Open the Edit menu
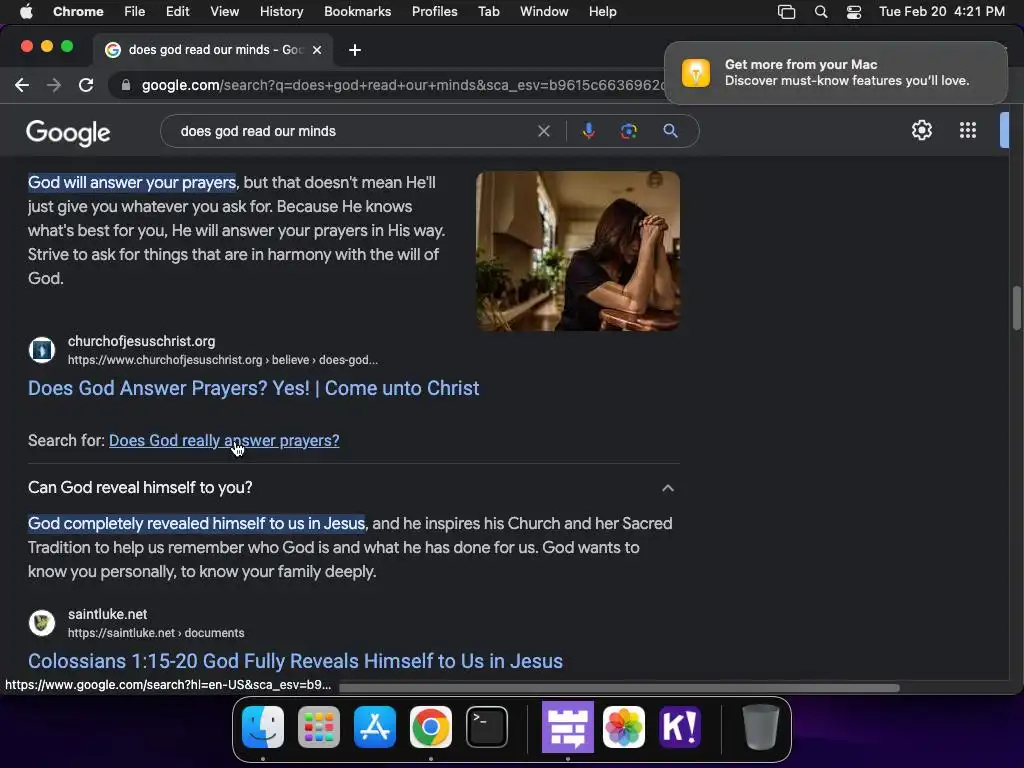The image size is (1024, 768). tap(177, 11)
